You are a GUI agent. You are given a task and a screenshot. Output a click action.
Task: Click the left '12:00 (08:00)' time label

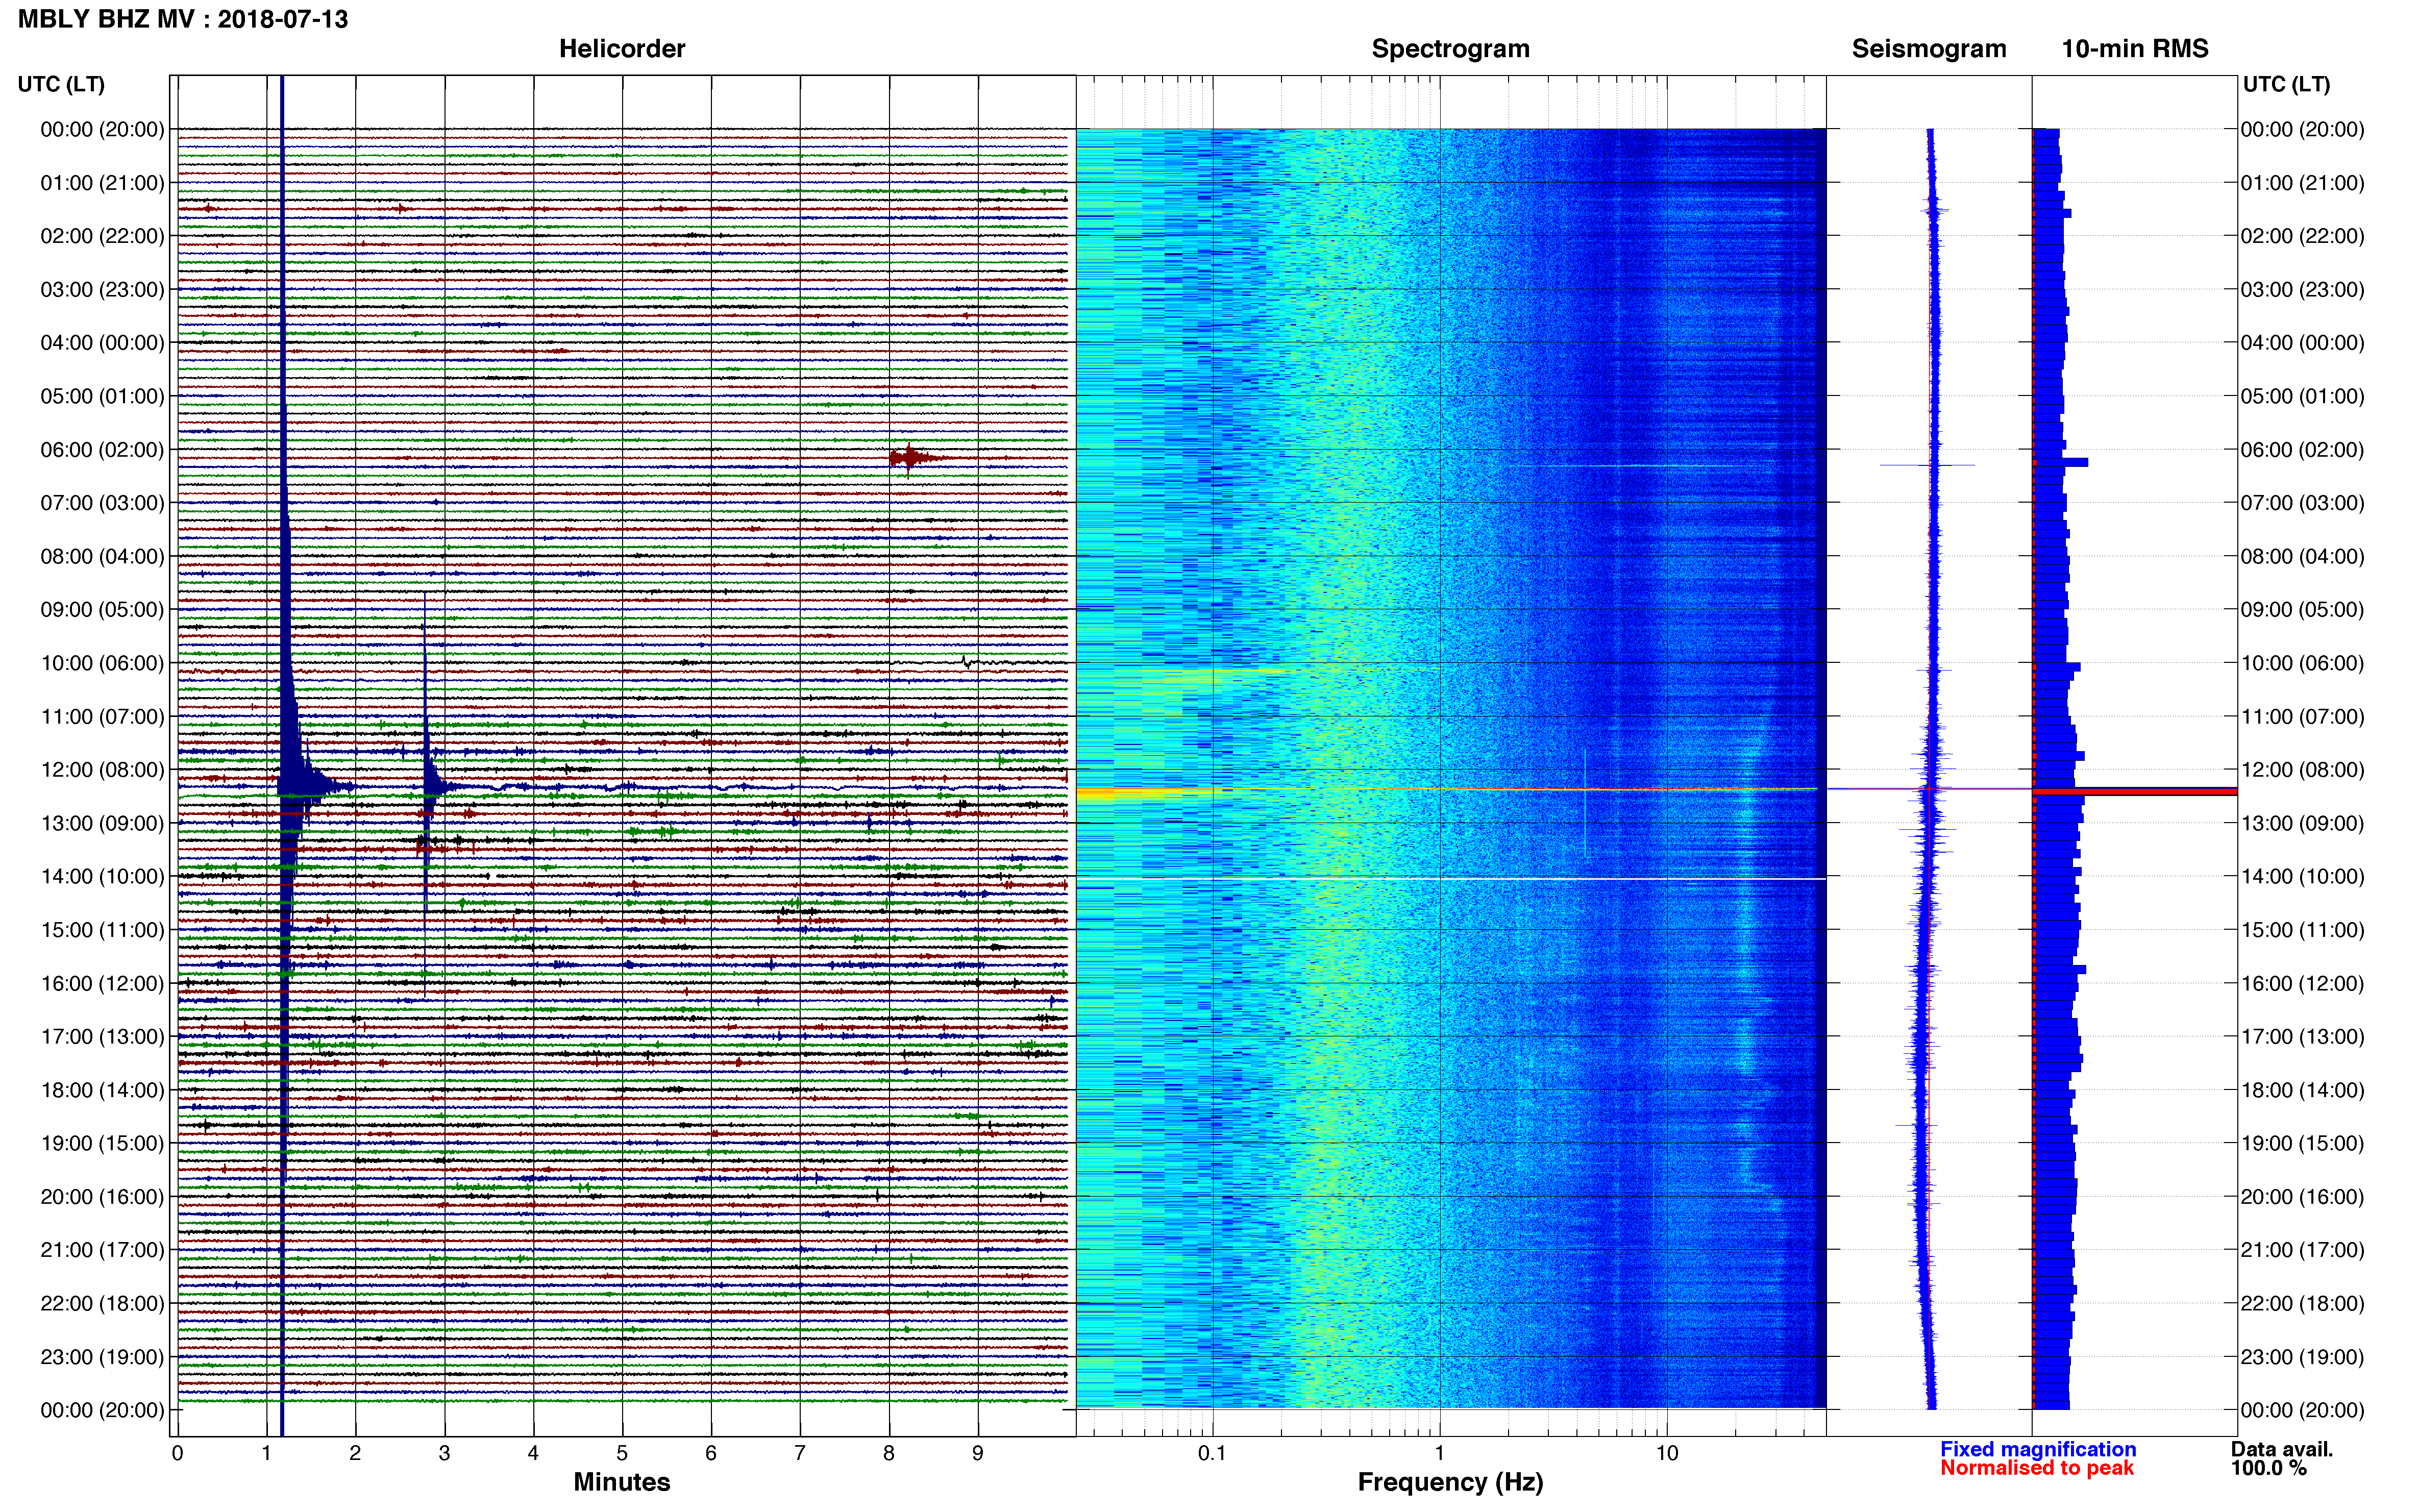(x=102, y=770)
